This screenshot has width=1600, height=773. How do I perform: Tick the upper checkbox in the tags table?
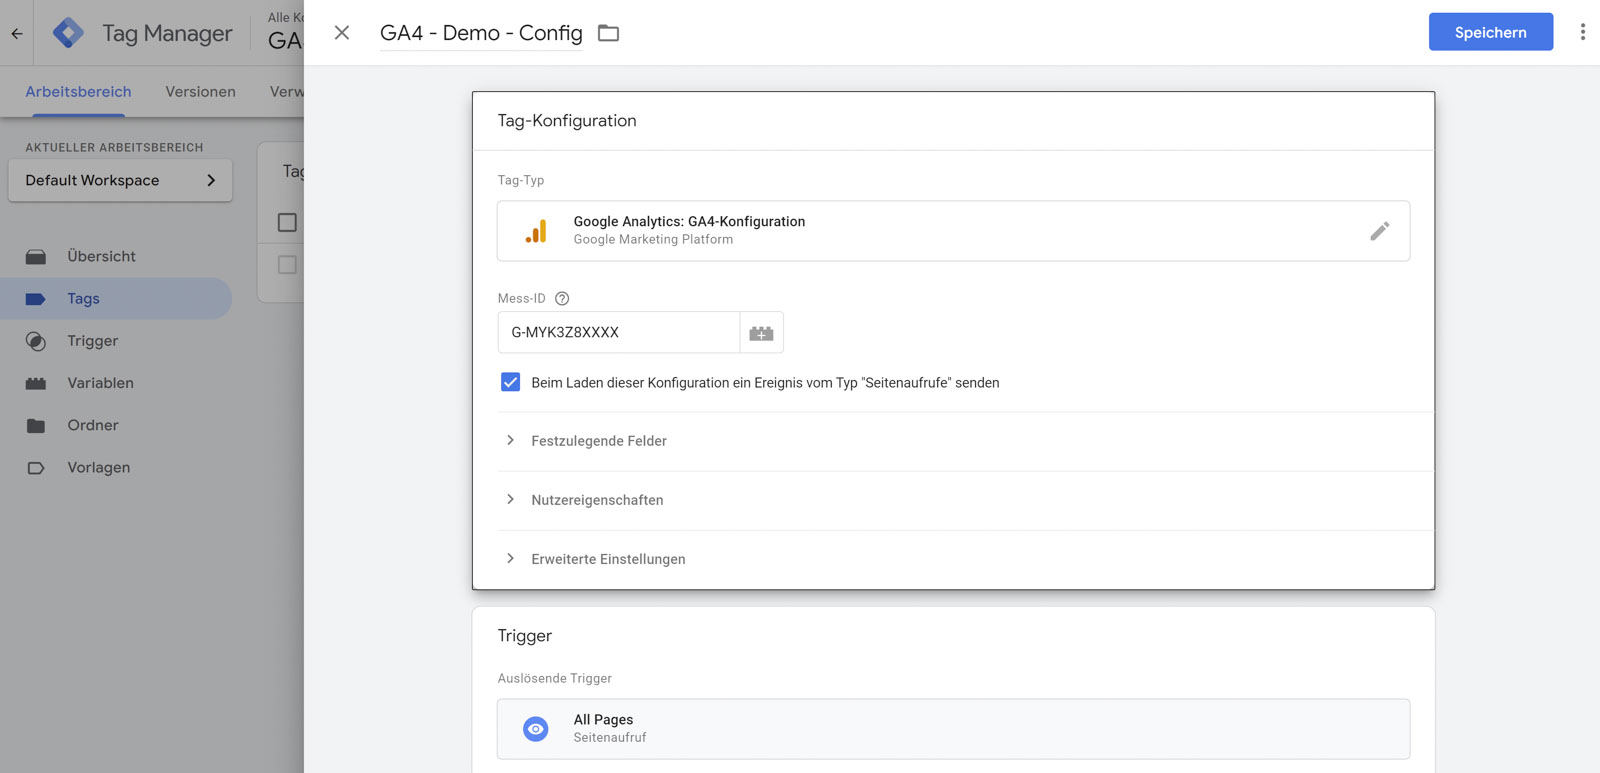coord(287,222)
